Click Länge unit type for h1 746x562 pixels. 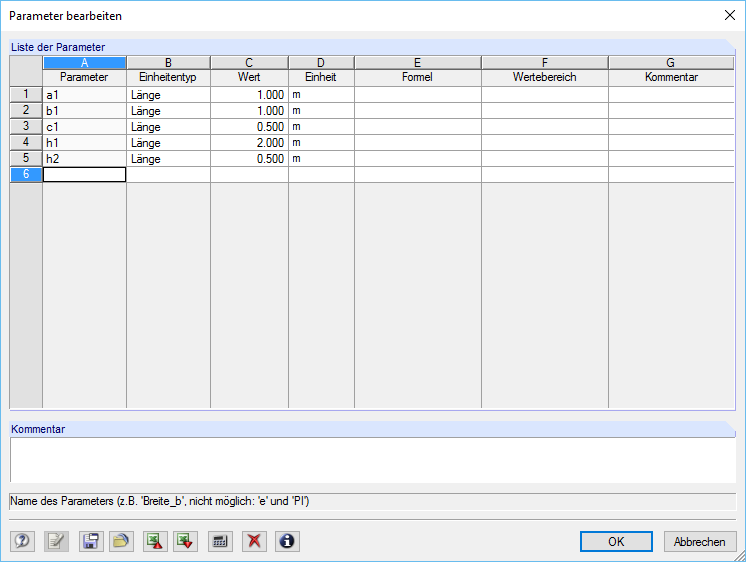168,143
